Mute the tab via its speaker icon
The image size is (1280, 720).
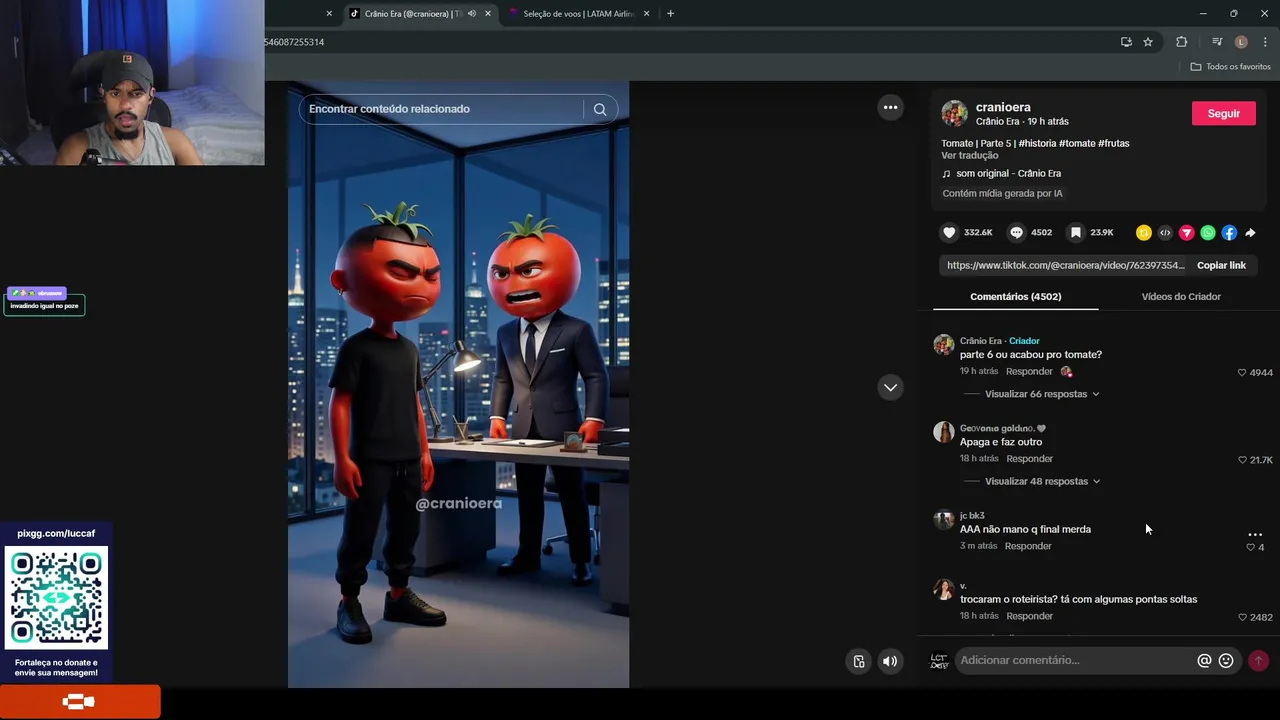[x=471, y=13]
